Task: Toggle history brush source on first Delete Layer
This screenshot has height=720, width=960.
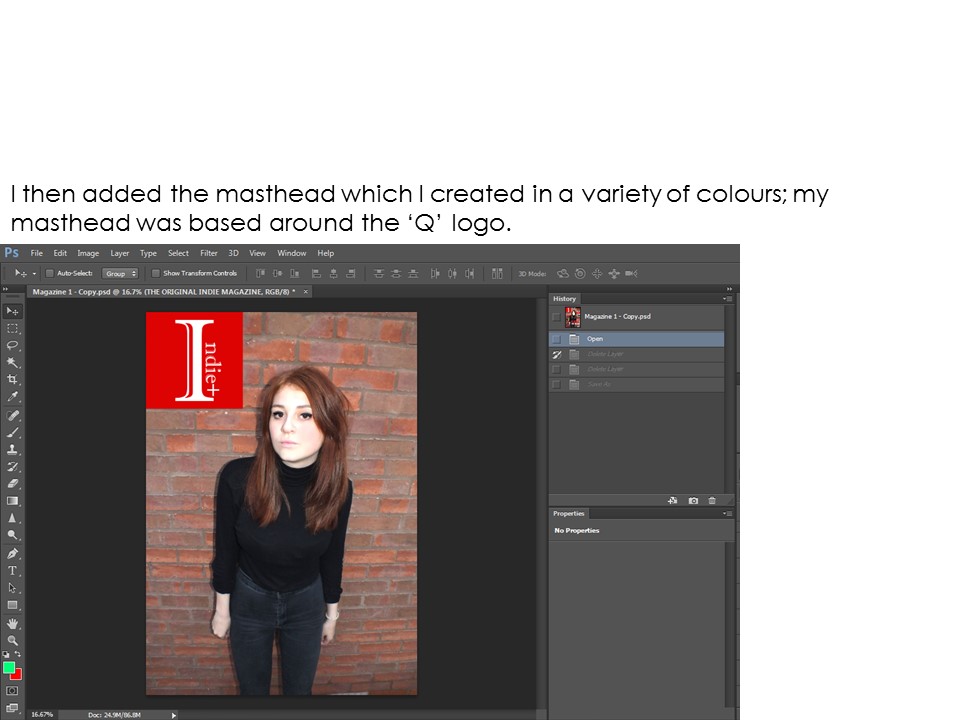Action: point(556,354)
